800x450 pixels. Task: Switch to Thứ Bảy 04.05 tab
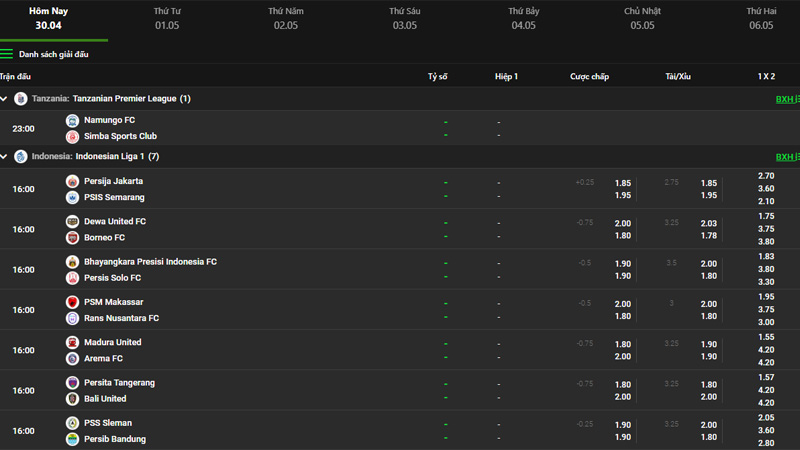tap(523, 18)
